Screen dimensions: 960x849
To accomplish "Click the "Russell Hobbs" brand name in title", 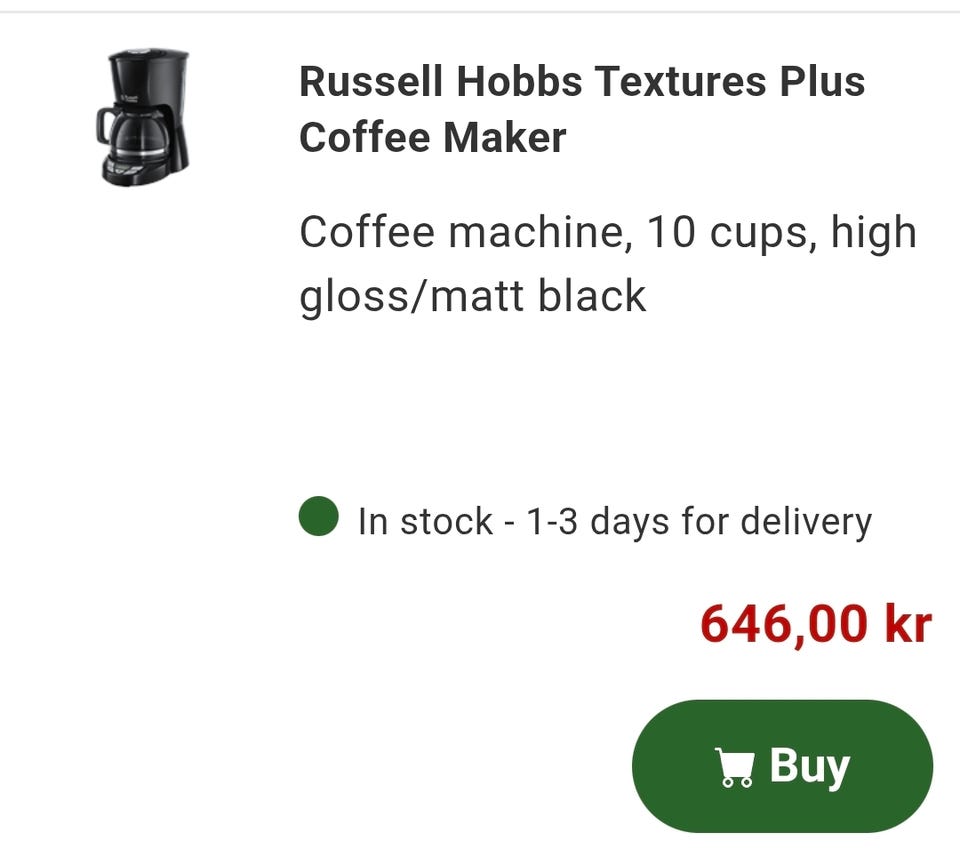I will [x=441, y=81].
